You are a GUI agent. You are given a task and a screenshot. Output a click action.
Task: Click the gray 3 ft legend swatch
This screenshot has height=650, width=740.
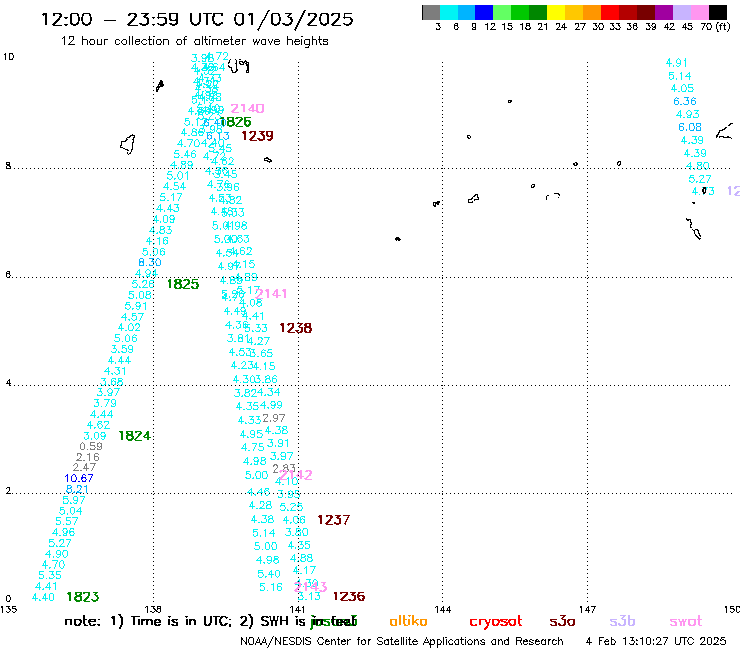pyautogui.click(x=431, y=12)
